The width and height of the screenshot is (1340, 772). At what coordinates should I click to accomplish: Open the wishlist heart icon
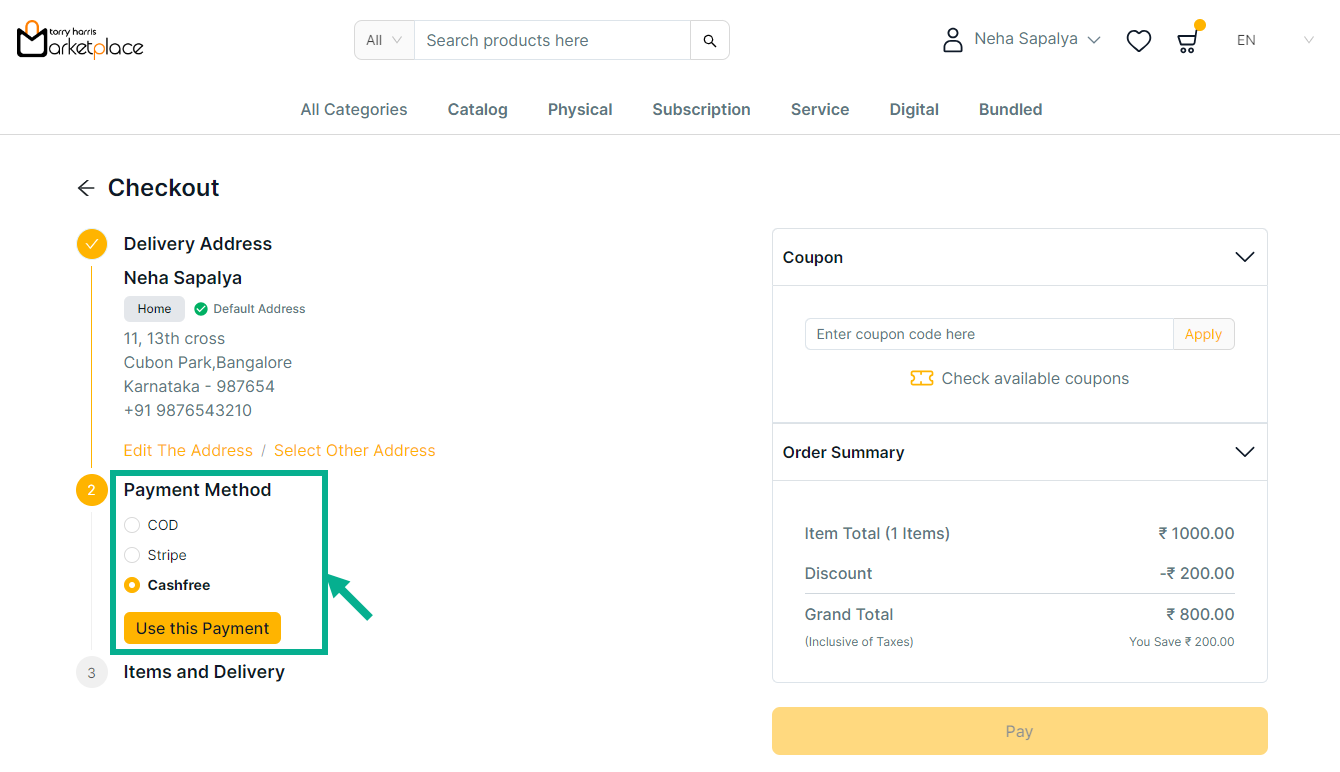tap(1138, 41)
